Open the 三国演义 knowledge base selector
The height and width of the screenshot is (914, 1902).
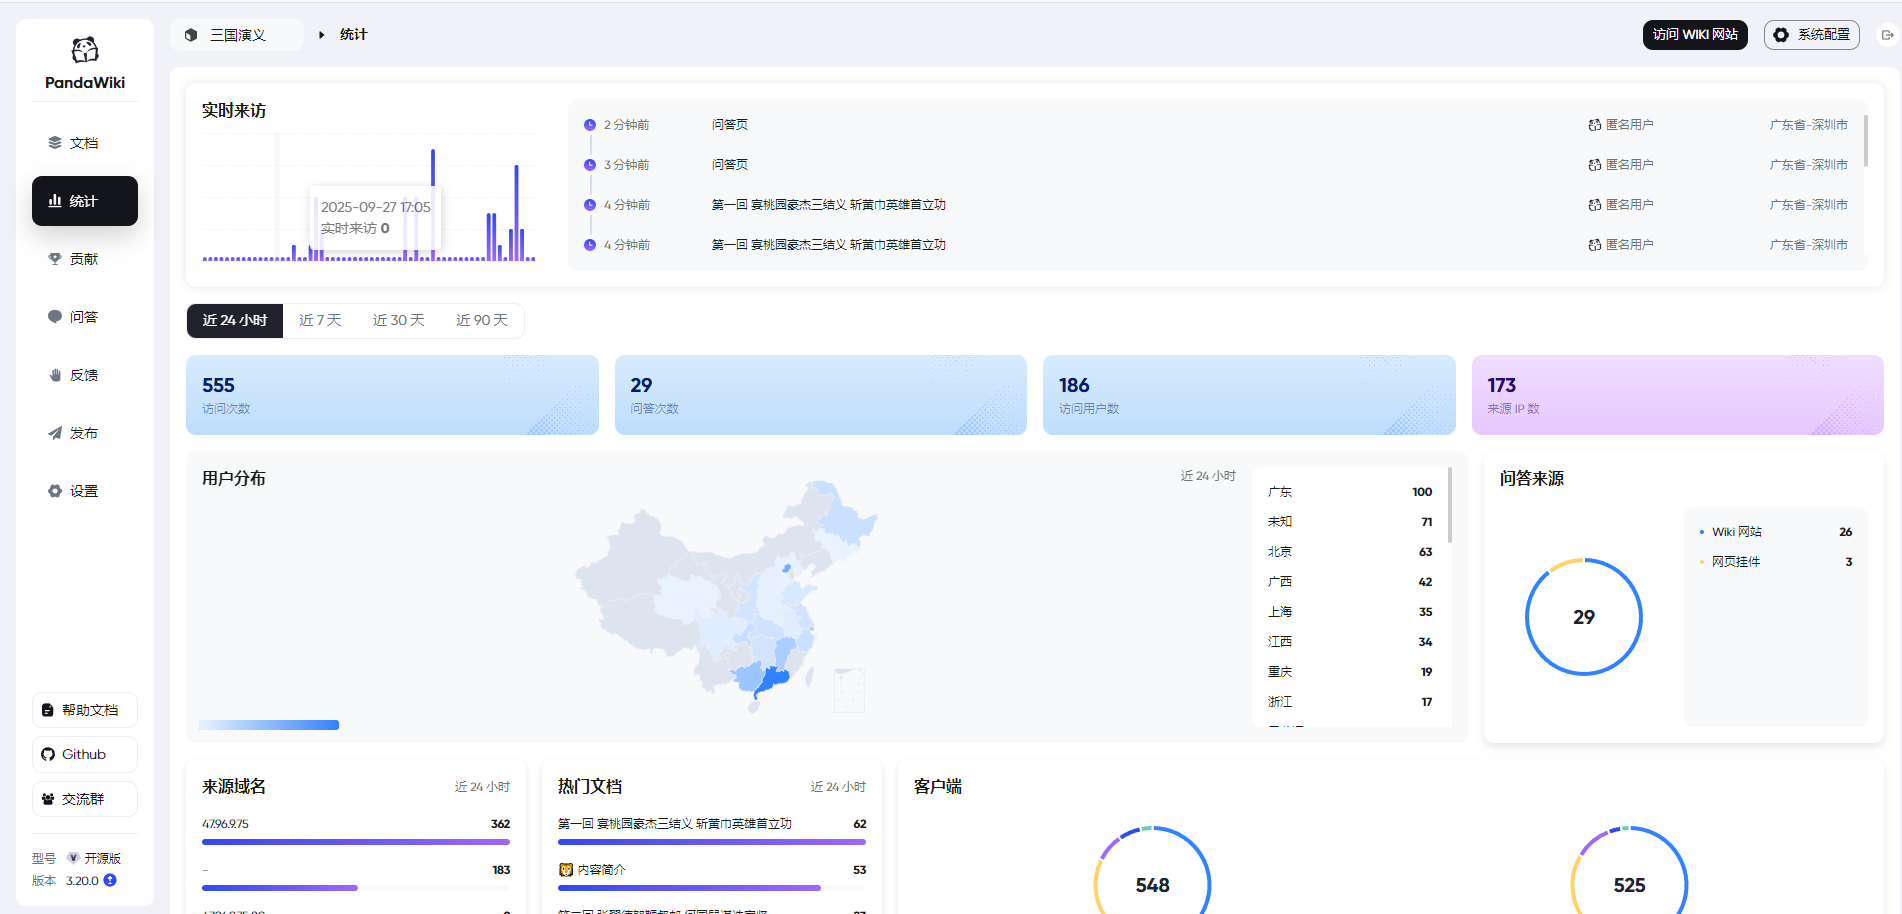tap(236, 35)
